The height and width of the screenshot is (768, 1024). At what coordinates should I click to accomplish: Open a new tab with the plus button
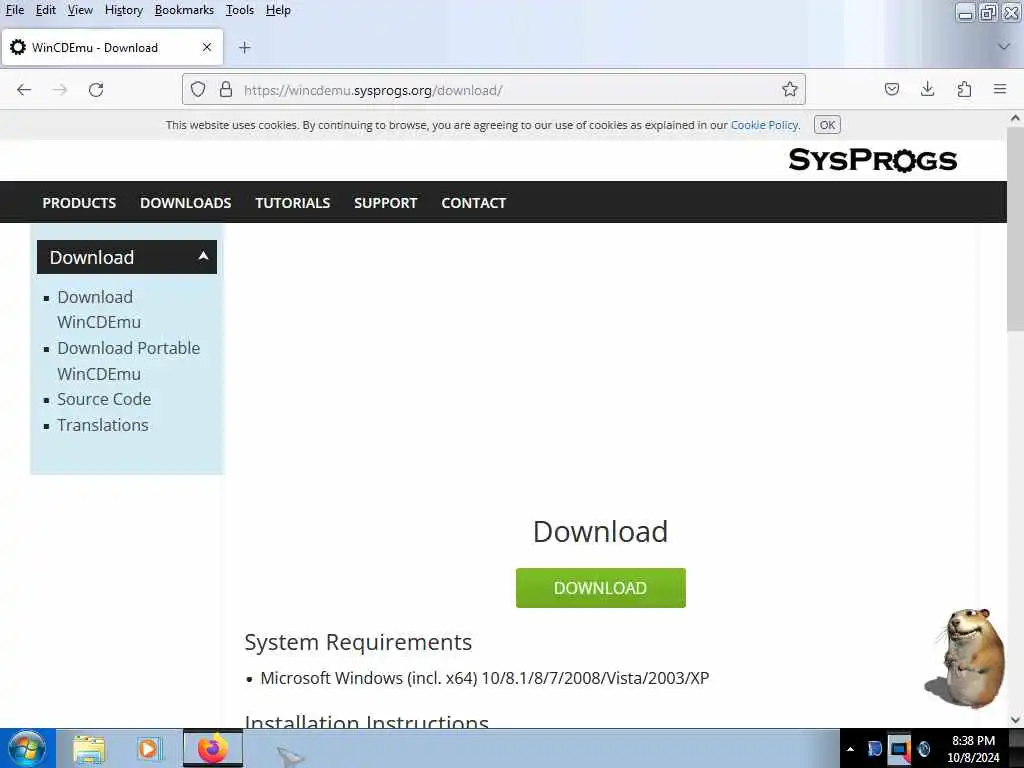[x=245, y=48]
